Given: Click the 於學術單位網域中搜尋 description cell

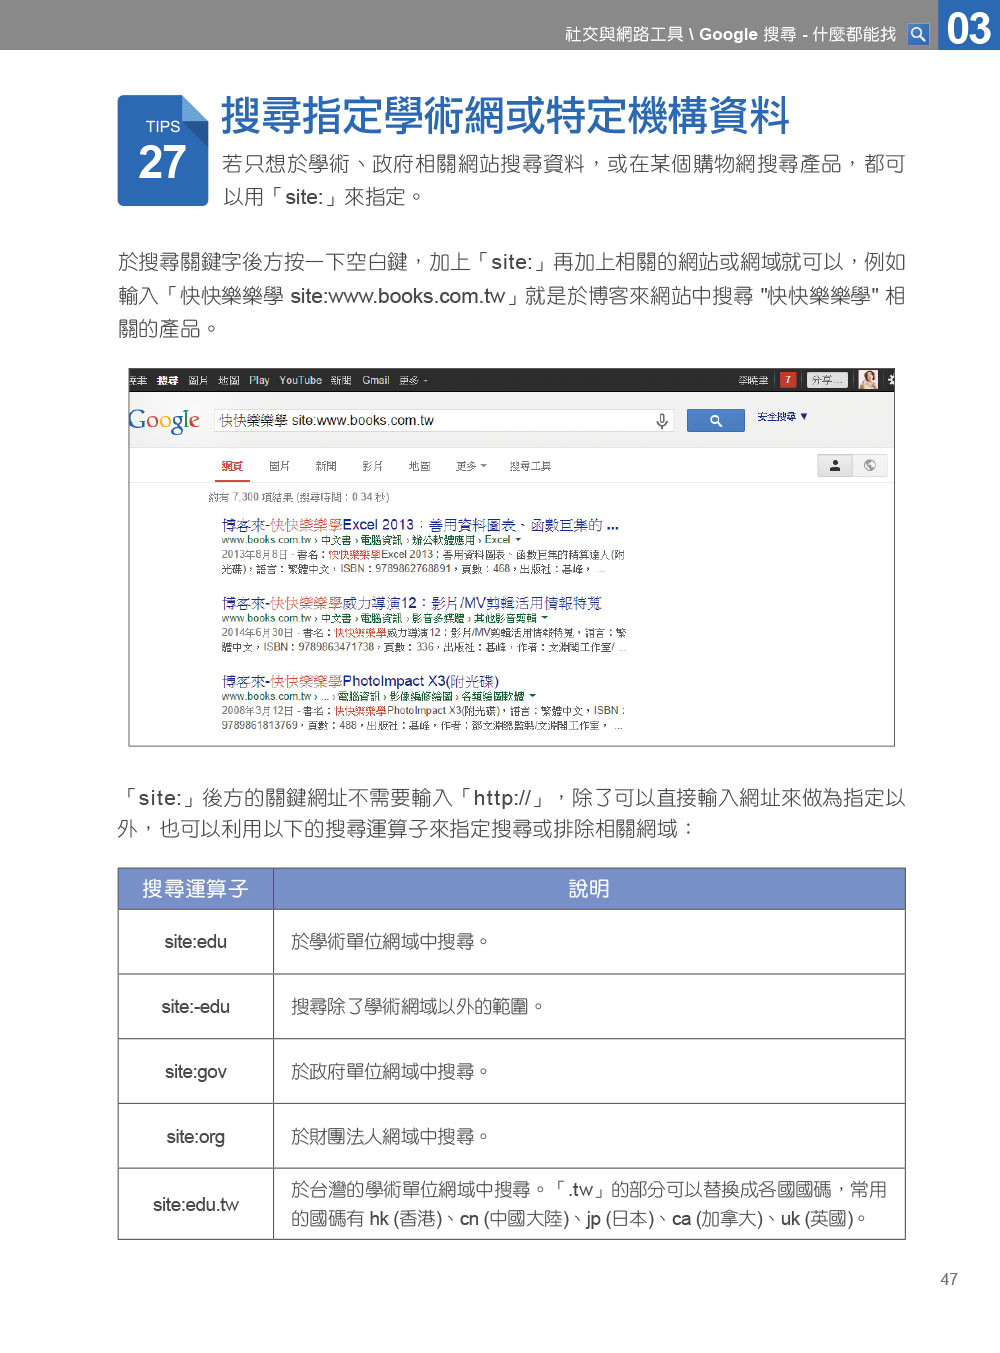Looking at the screenshot, I should 589,942.
